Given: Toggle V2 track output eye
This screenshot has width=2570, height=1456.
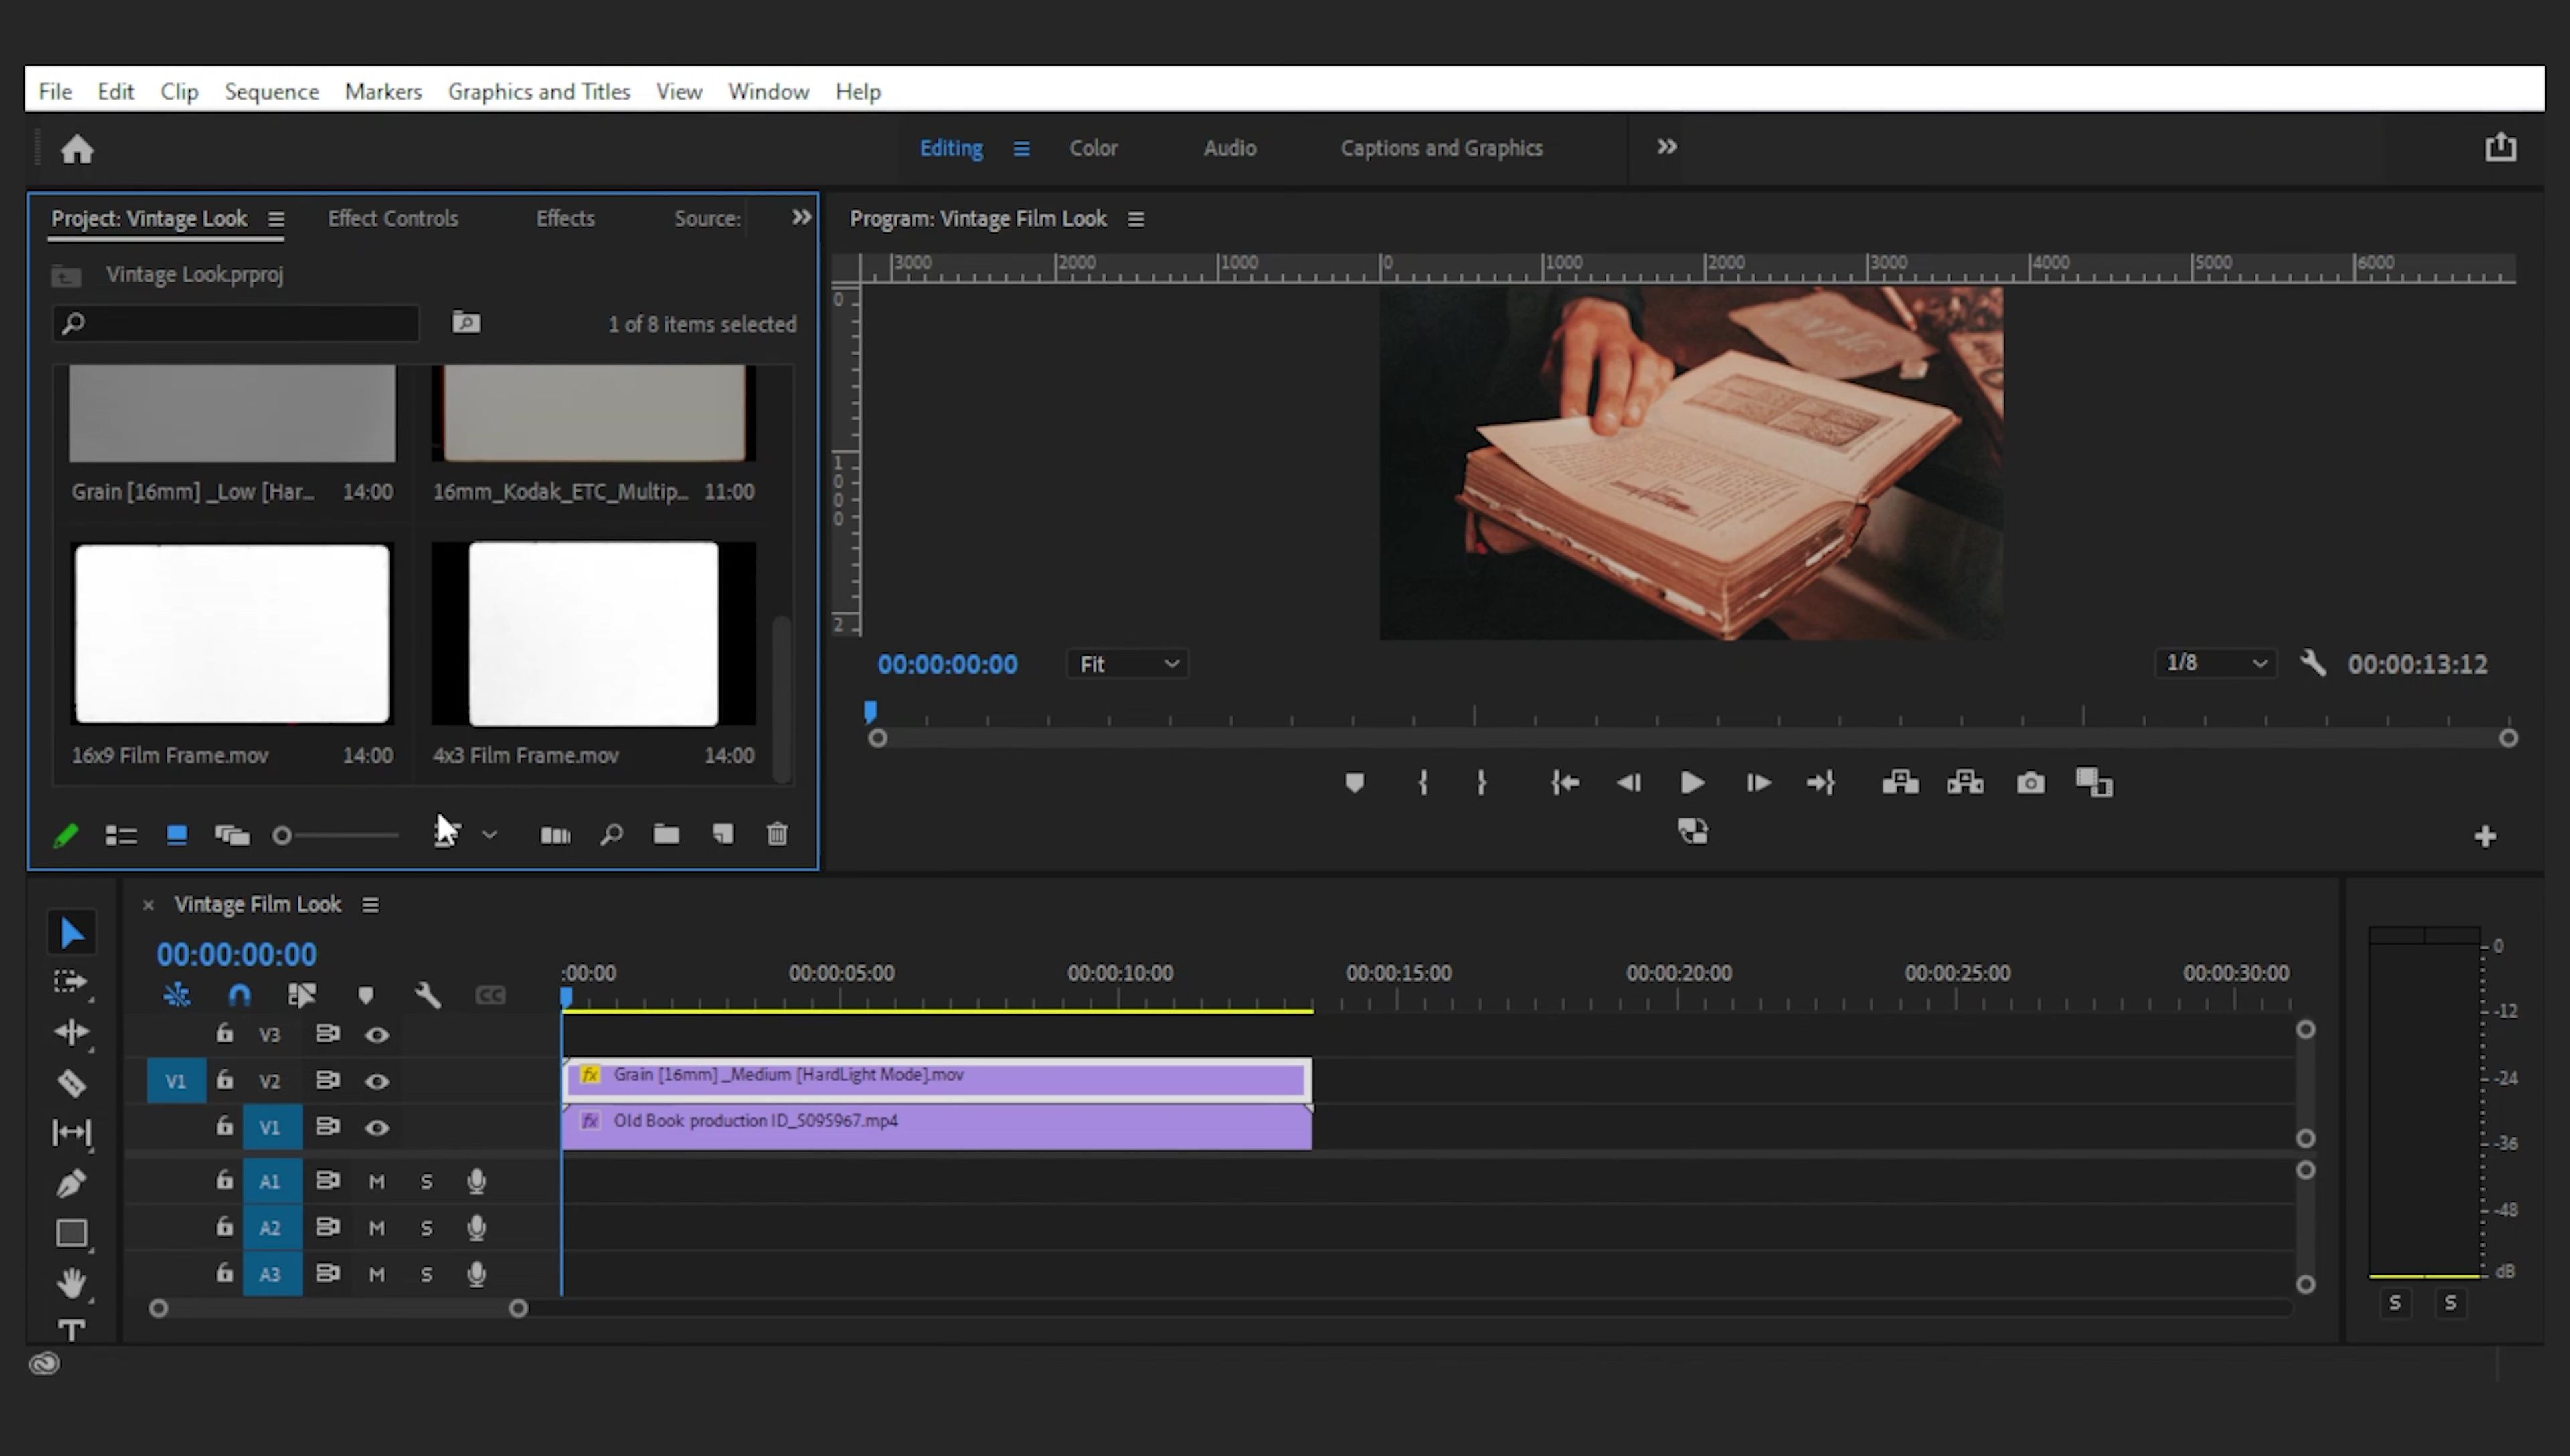Looking at the screenshot, I should point(377,1081).
